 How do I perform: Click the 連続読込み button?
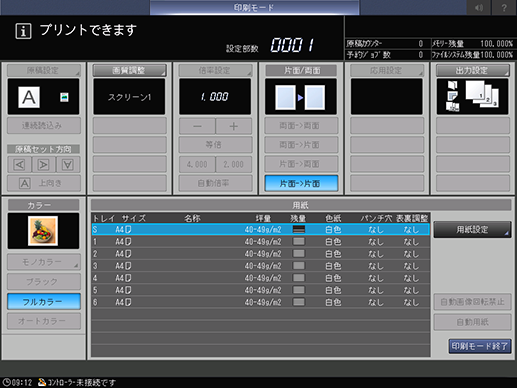(x=44, y=126)
